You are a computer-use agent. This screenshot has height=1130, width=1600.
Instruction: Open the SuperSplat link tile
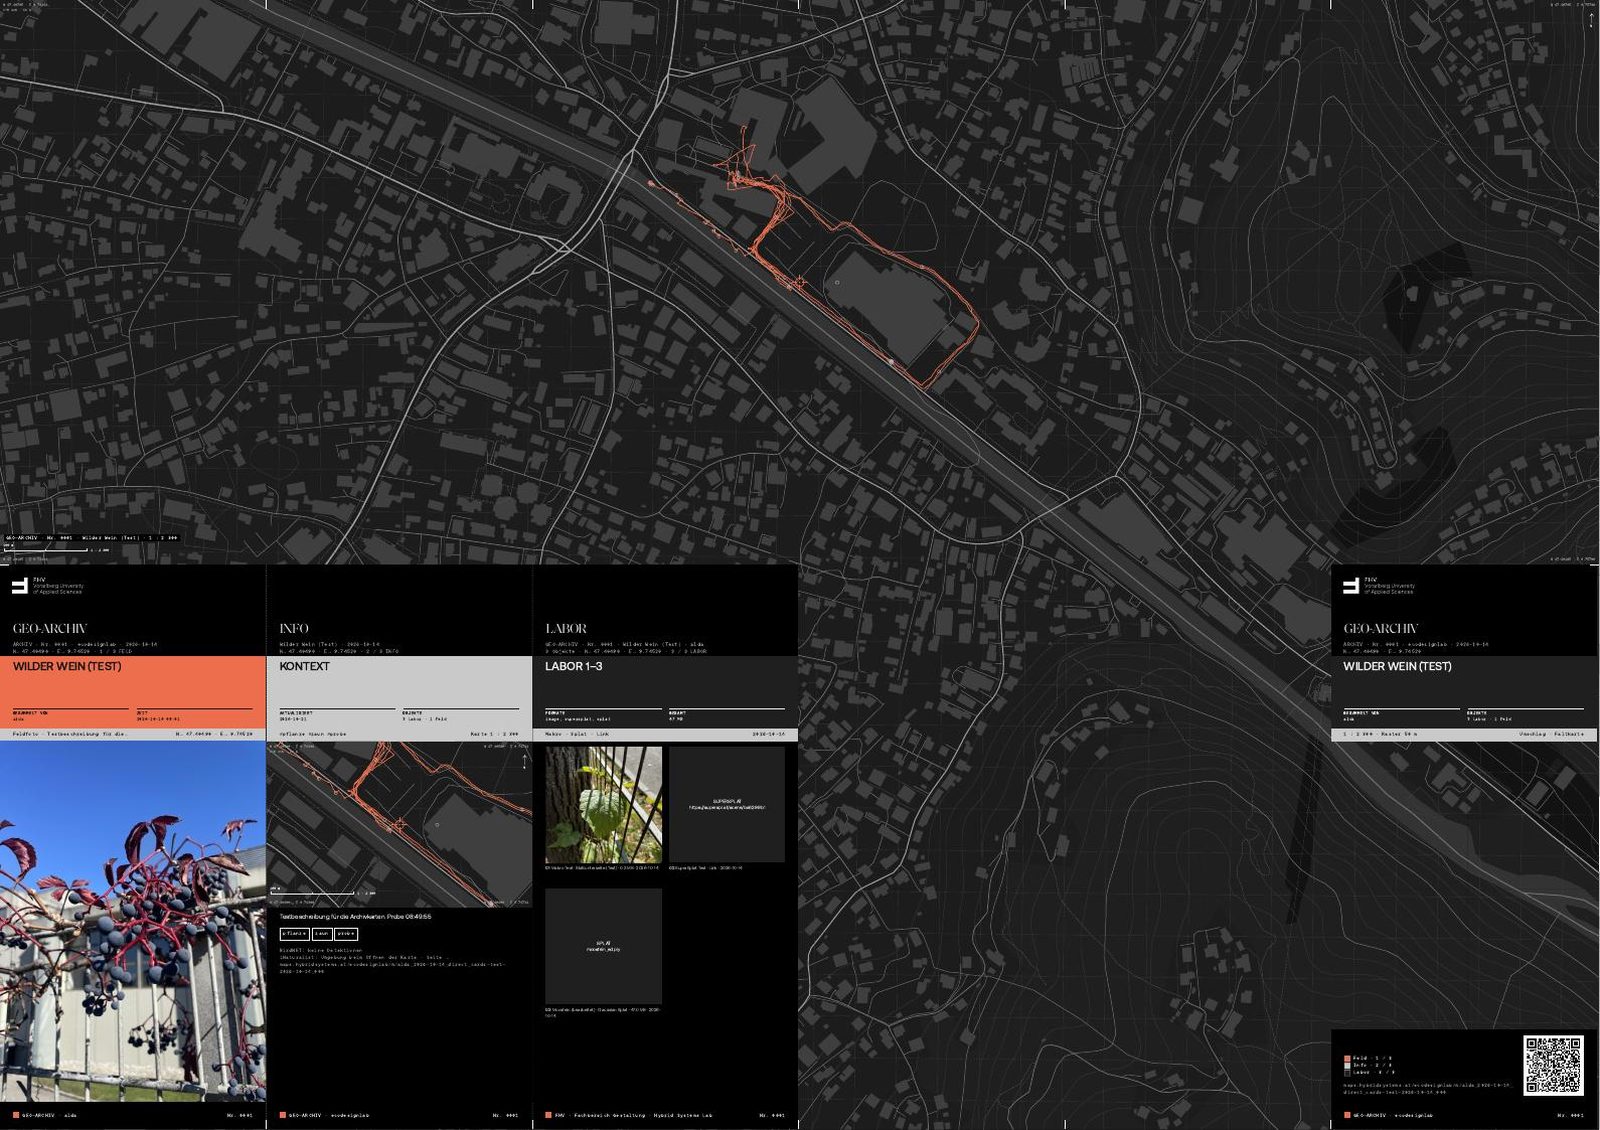click(x=726, y=804)
